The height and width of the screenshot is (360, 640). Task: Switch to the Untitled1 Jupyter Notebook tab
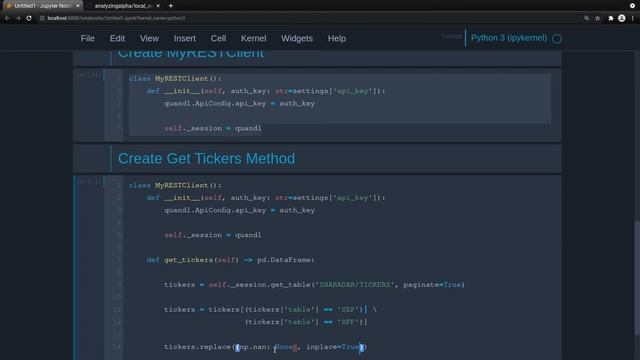point(42,6)
